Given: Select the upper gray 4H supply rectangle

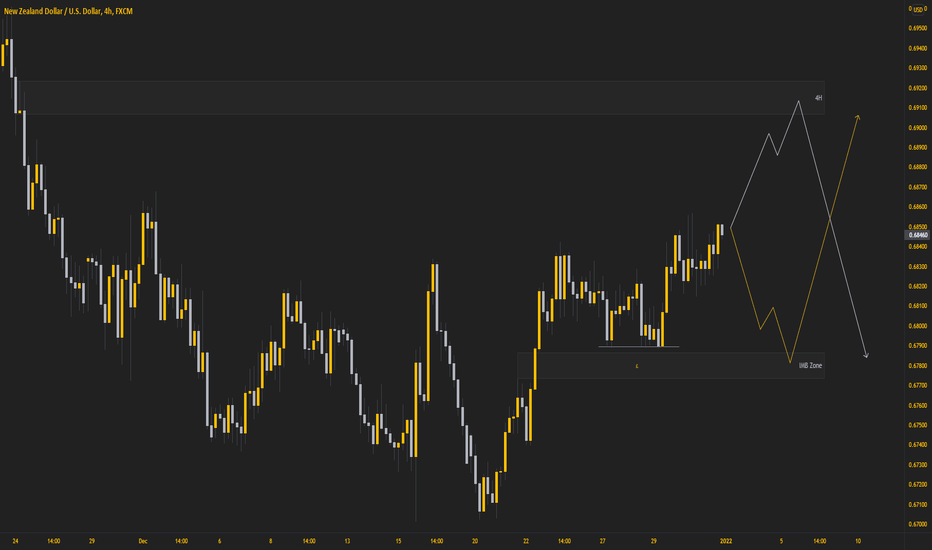Looking at the screenshot, I should [x=422, y=98].
